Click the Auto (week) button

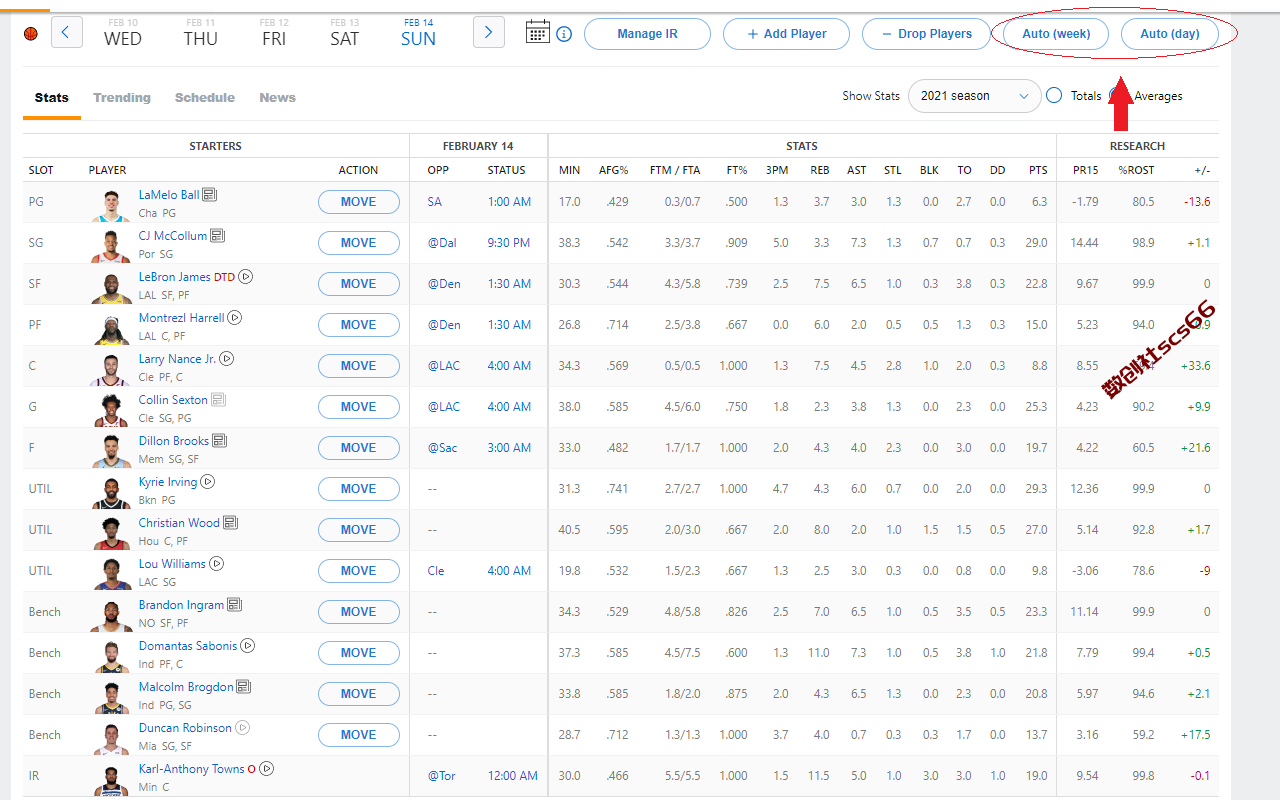click(1056, 34)
